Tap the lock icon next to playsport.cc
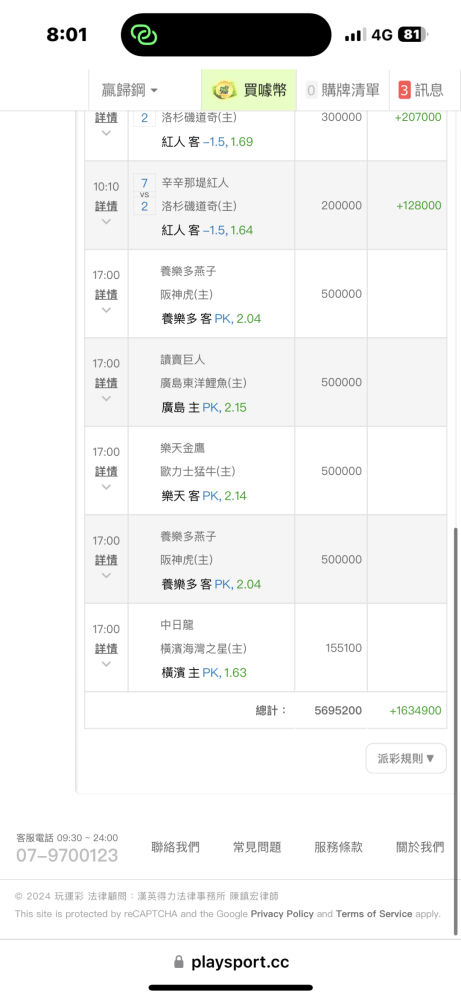Viewport: 461px width, 1000px height. (x=179, y=961)
